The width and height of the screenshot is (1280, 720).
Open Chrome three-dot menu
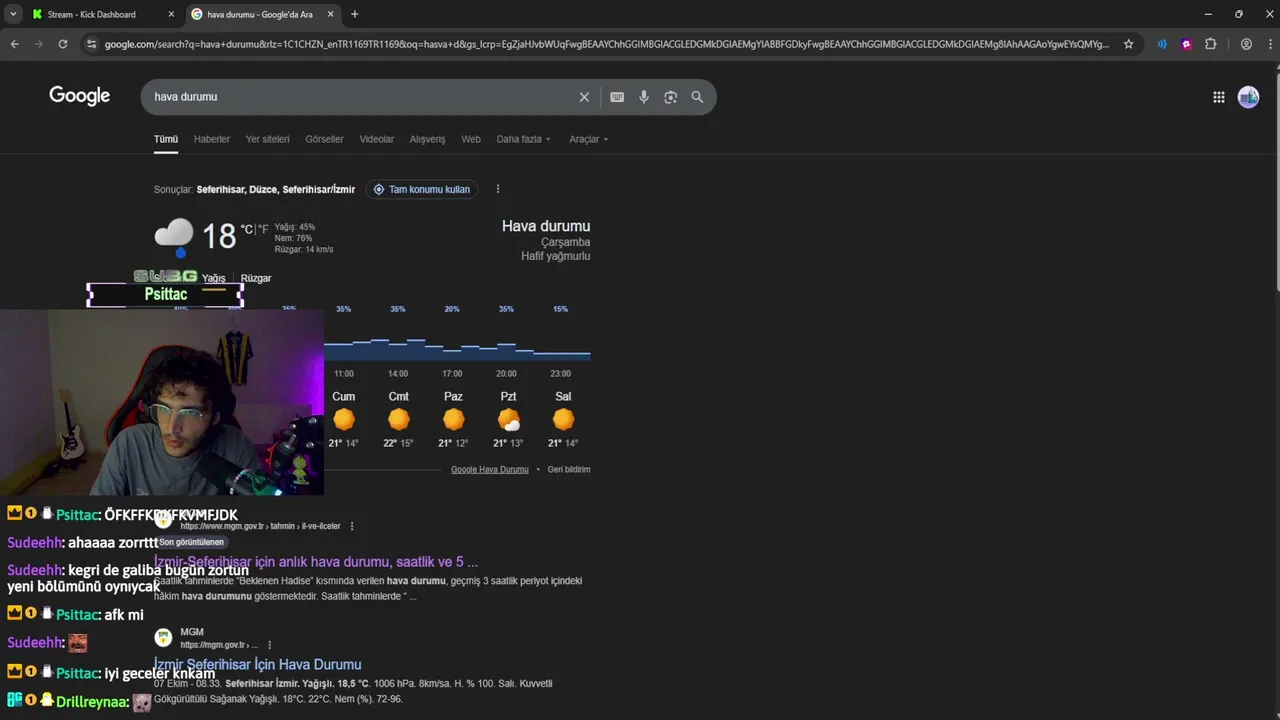tap(1269, 44)
